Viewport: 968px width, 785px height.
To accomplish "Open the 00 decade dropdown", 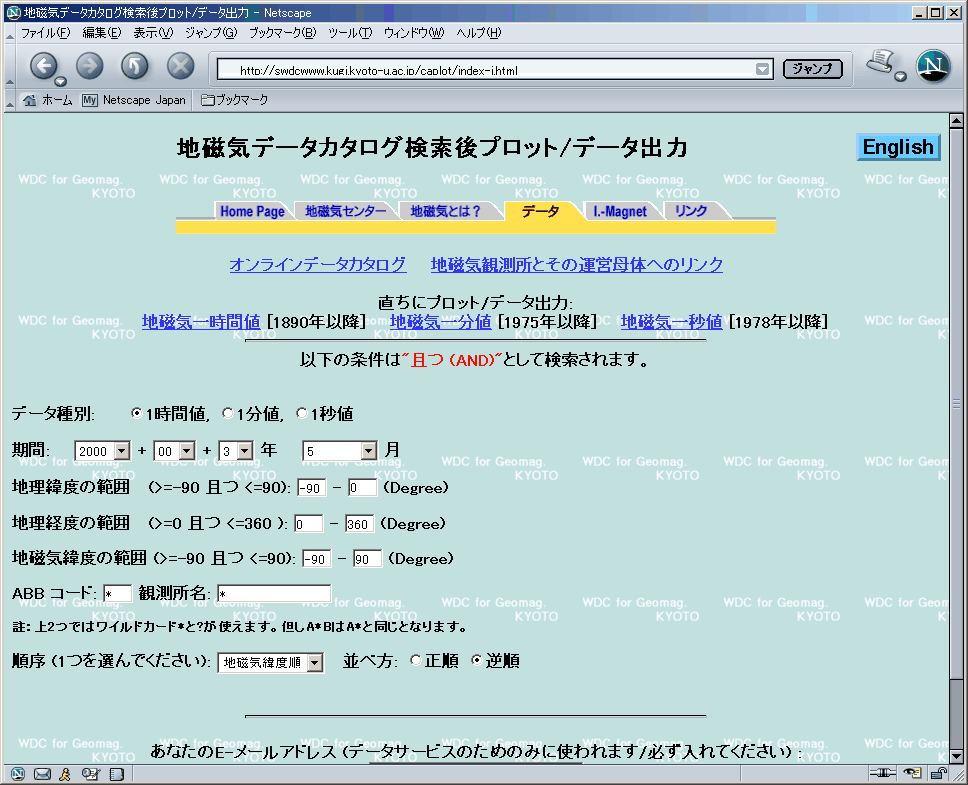I will [x=174, y=451].
